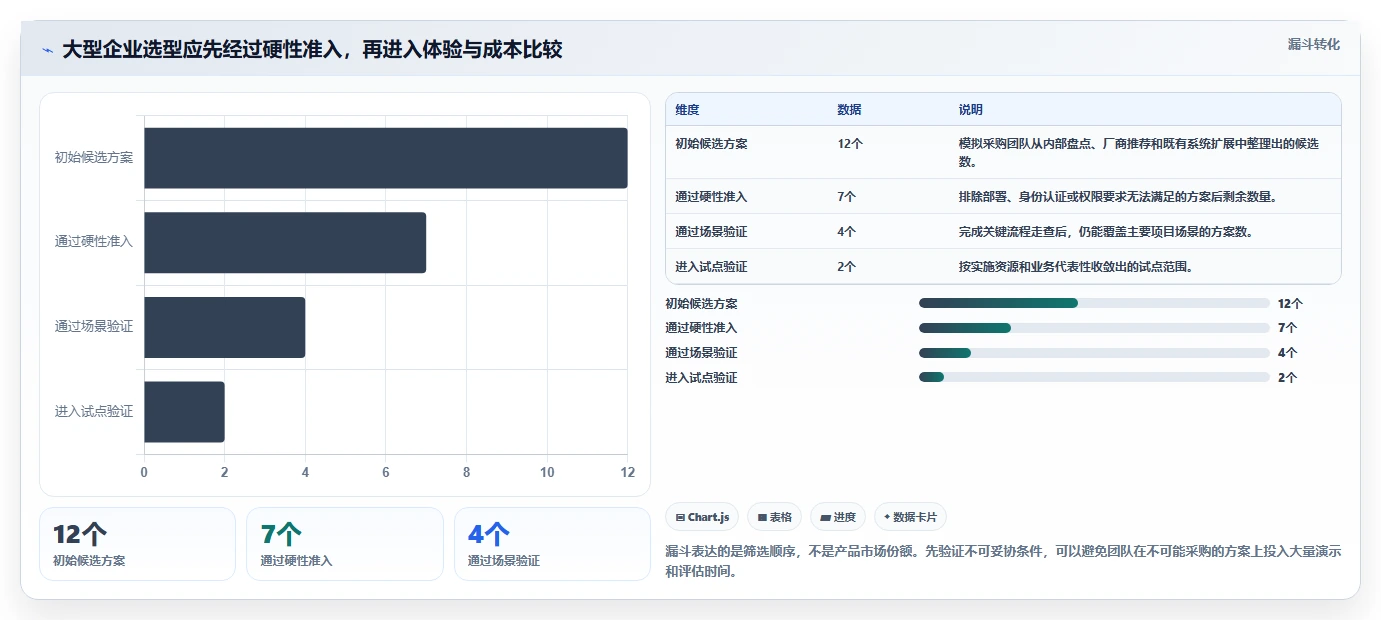The height and width of the screenshot is (620, 1381).
Task: Click description starting 按实施资源
Action: [1076, 267]
